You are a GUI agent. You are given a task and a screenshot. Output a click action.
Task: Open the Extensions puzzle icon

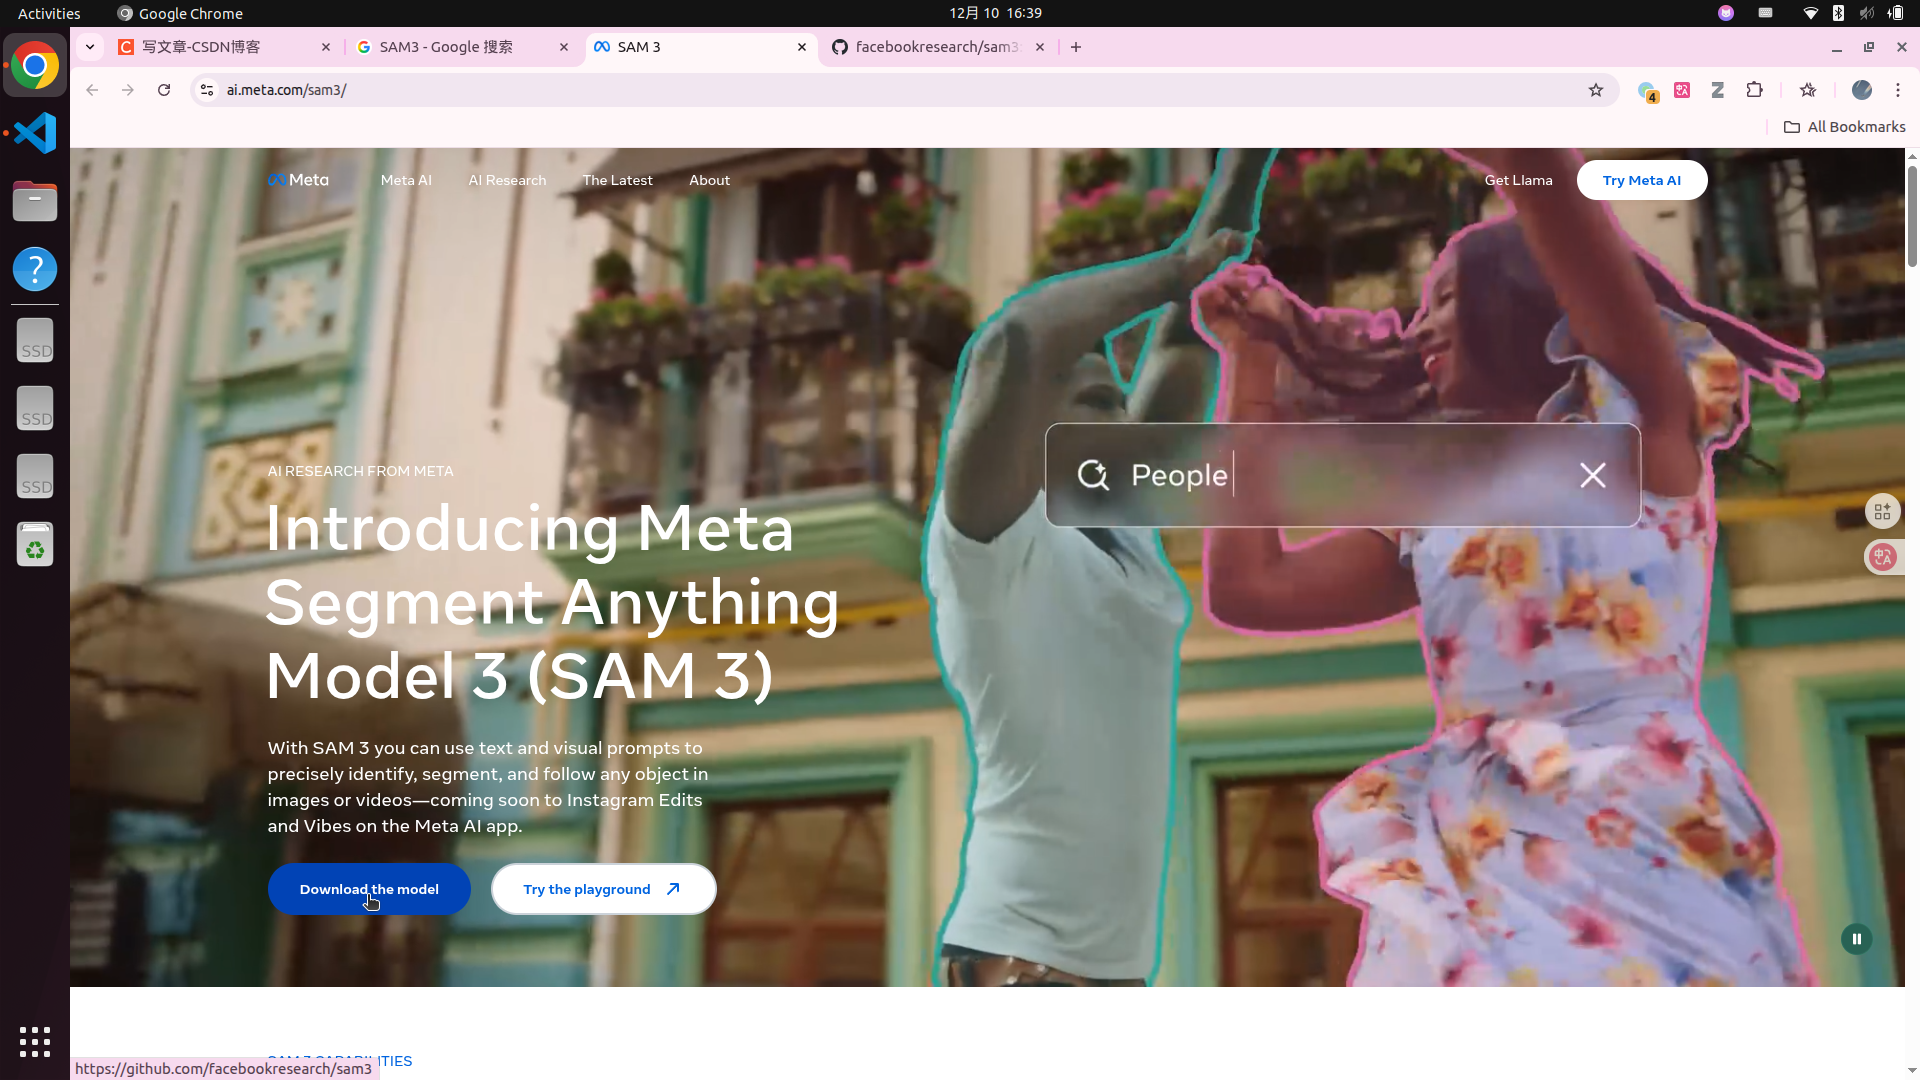(x=1754, y=90)
